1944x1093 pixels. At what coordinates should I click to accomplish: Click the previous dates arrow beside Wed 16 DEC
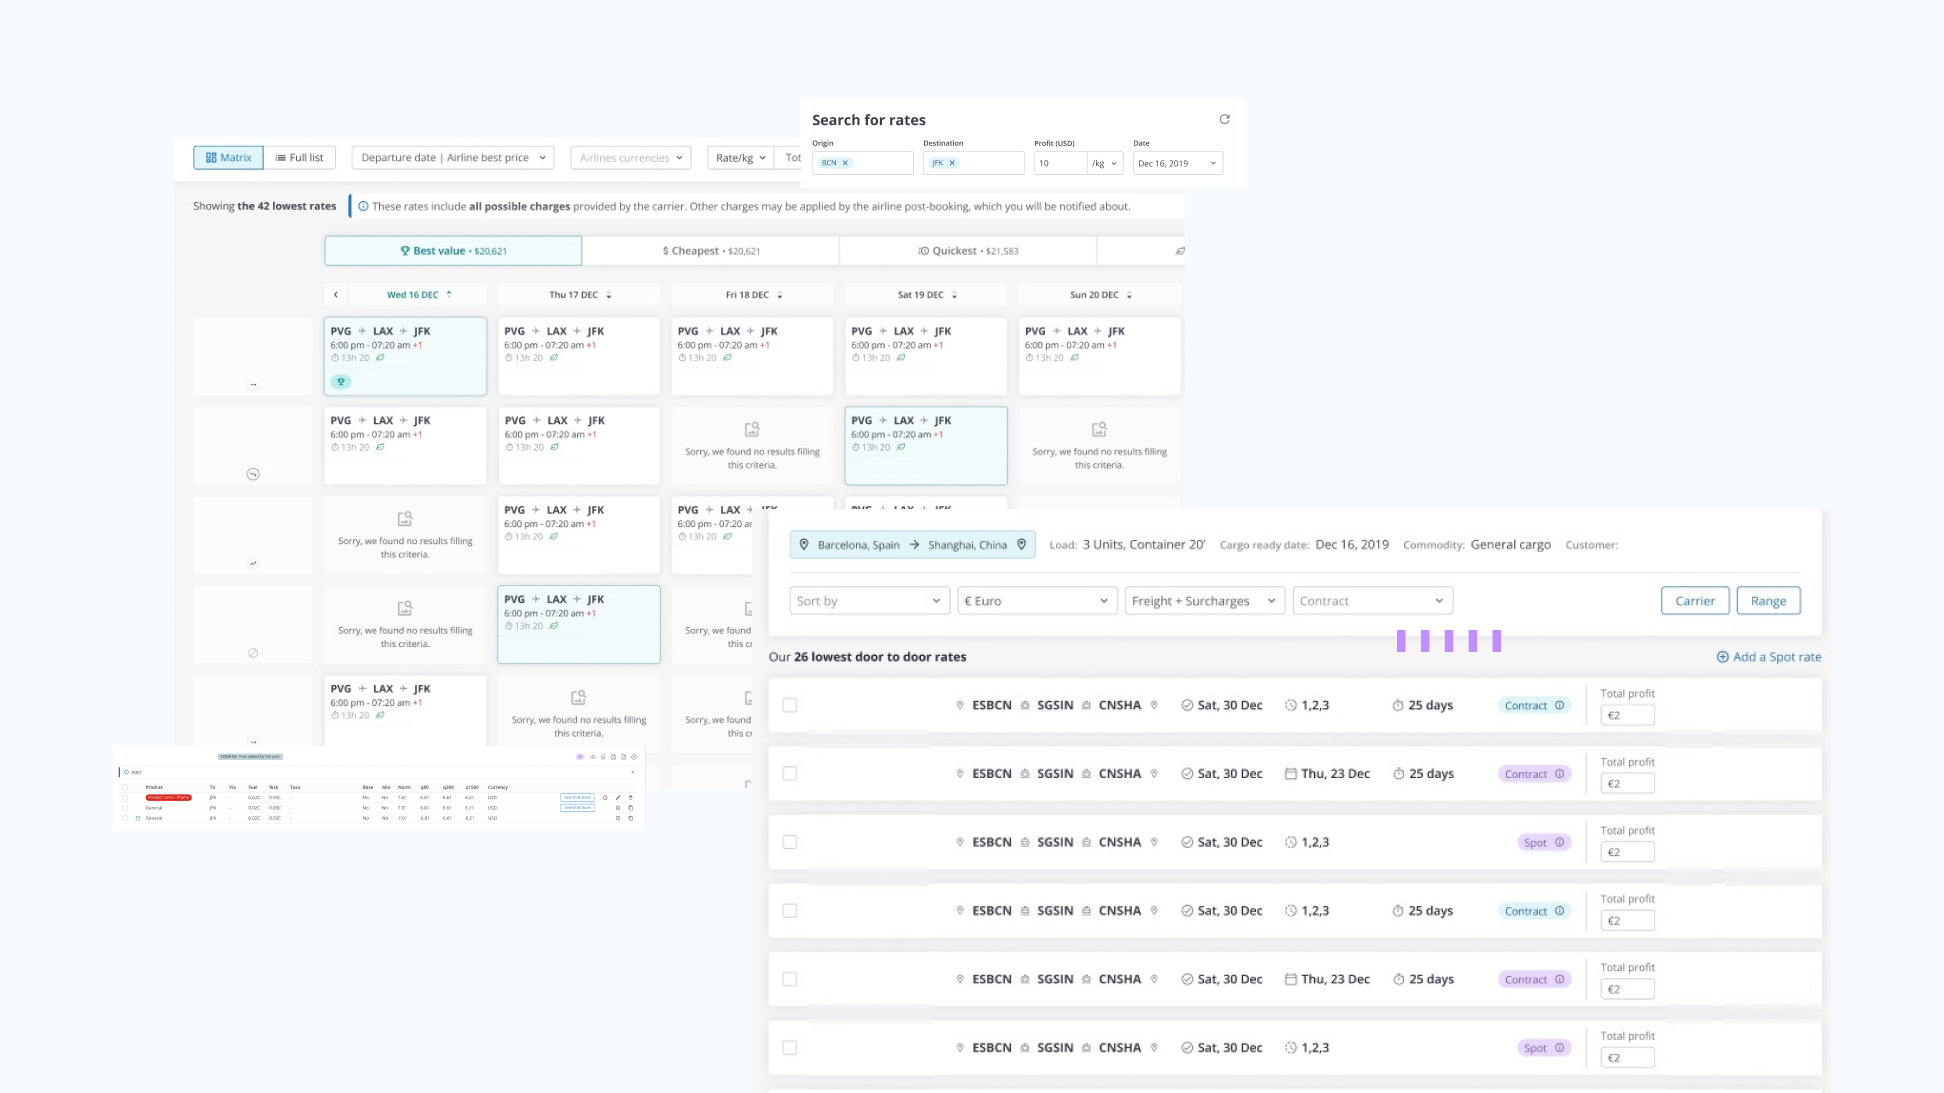pos(336,295)
